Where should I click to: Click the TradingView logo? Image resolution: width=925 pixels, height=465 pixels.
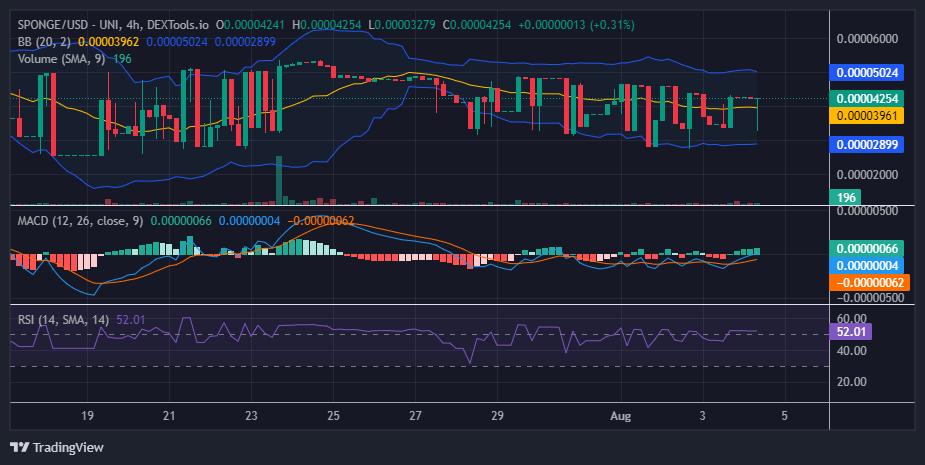(57, 447)
